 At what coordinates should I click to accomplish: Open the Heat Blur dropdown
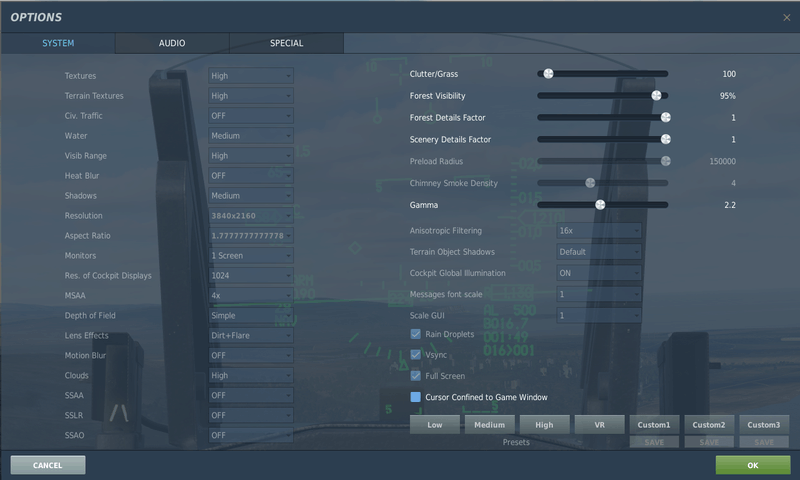(251, 175)
